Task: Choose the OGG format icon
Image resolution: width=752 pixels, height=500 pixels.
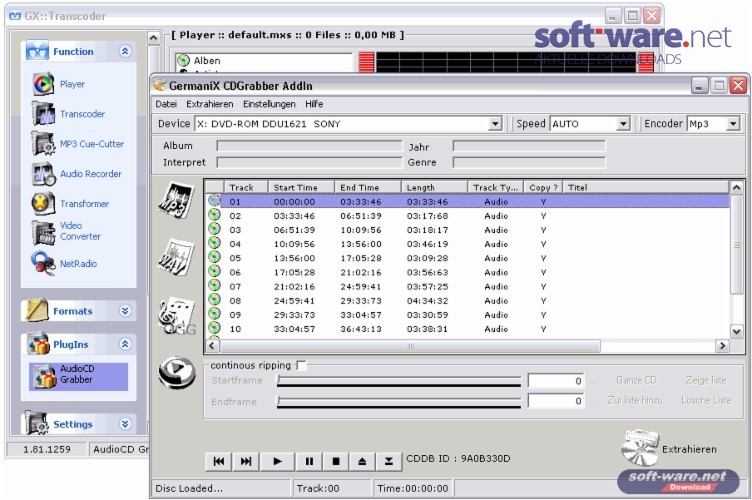Action: (177, 316)
